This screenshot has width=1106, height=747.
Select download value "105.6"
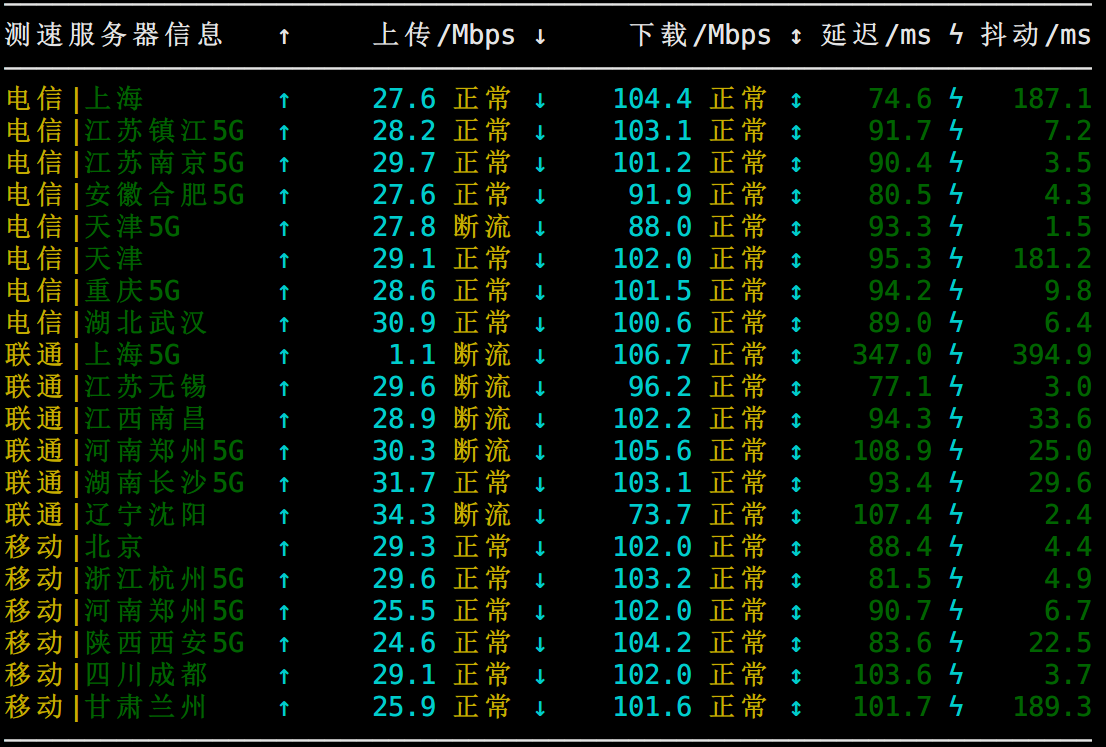pos(652,451)
